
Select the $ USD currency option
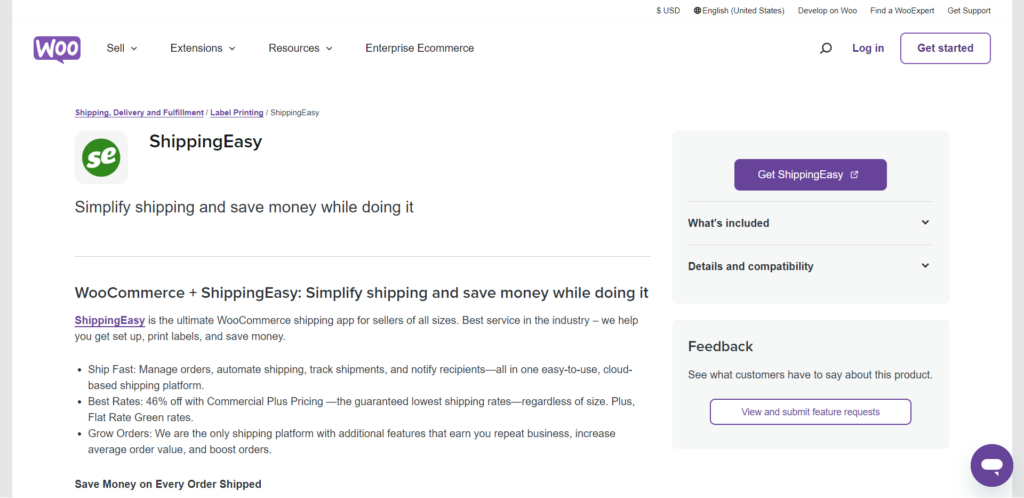pos(668,11)
